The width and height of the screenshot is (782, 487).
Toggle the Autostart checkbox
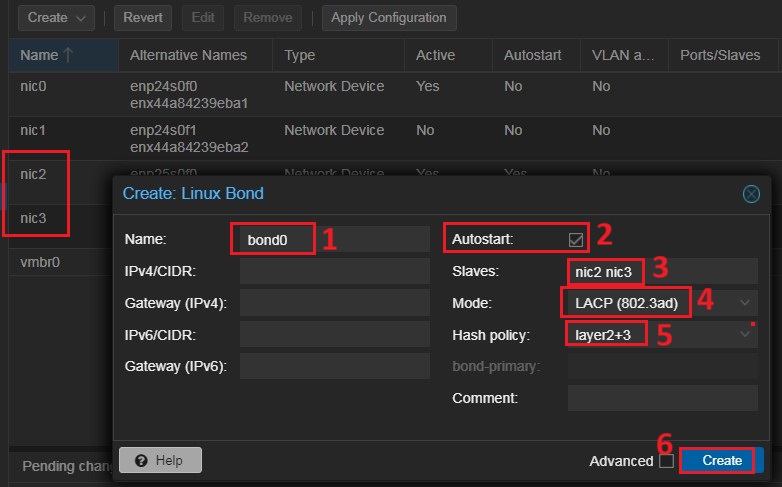(x=576, y=240)
